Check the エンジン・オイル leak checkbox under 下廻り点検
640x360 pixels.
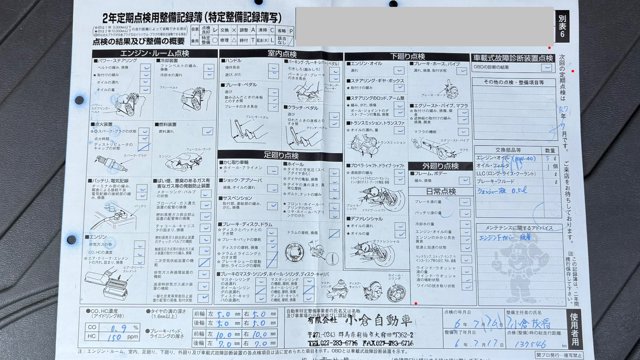pos(399,71)
